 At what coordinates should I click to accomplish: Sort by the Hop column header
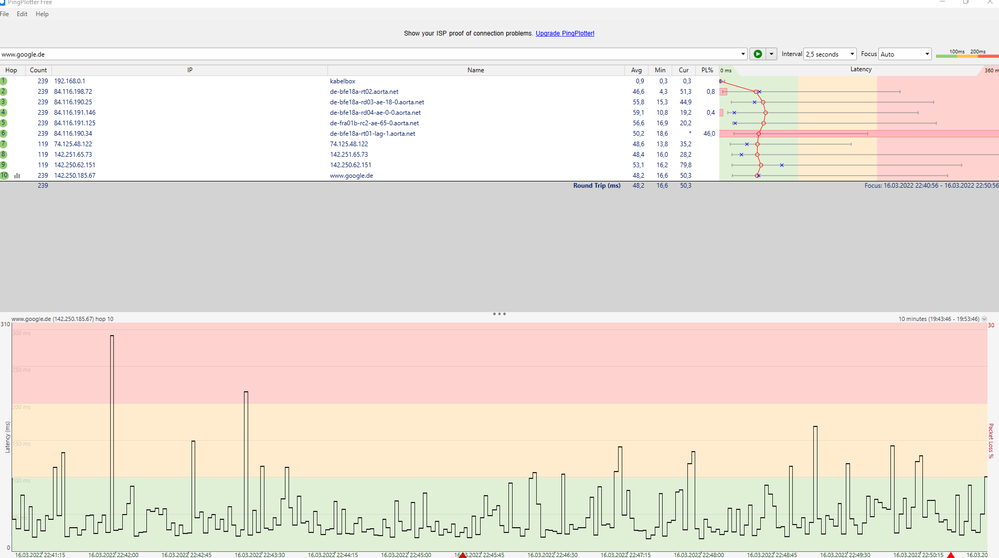pos(11,70)
